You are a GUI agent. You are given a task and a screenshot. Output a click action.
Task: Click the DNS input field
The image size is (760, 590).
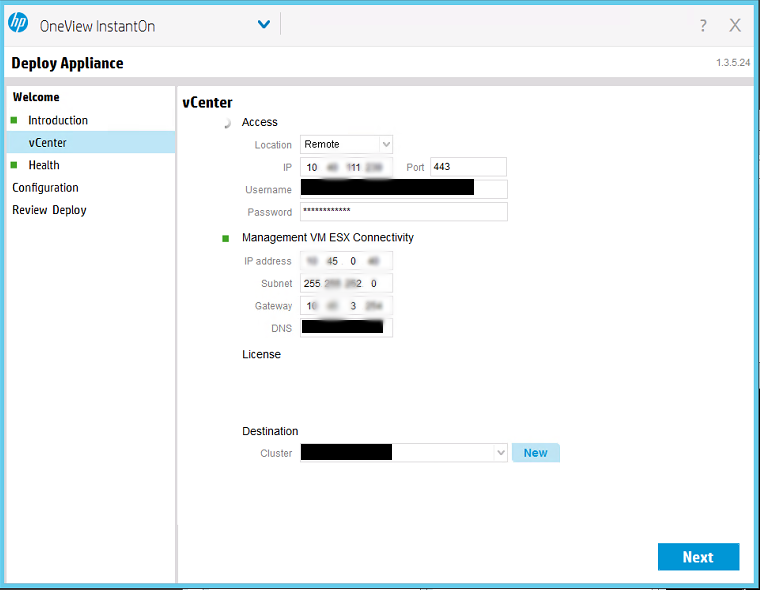[x=346, y=328]
